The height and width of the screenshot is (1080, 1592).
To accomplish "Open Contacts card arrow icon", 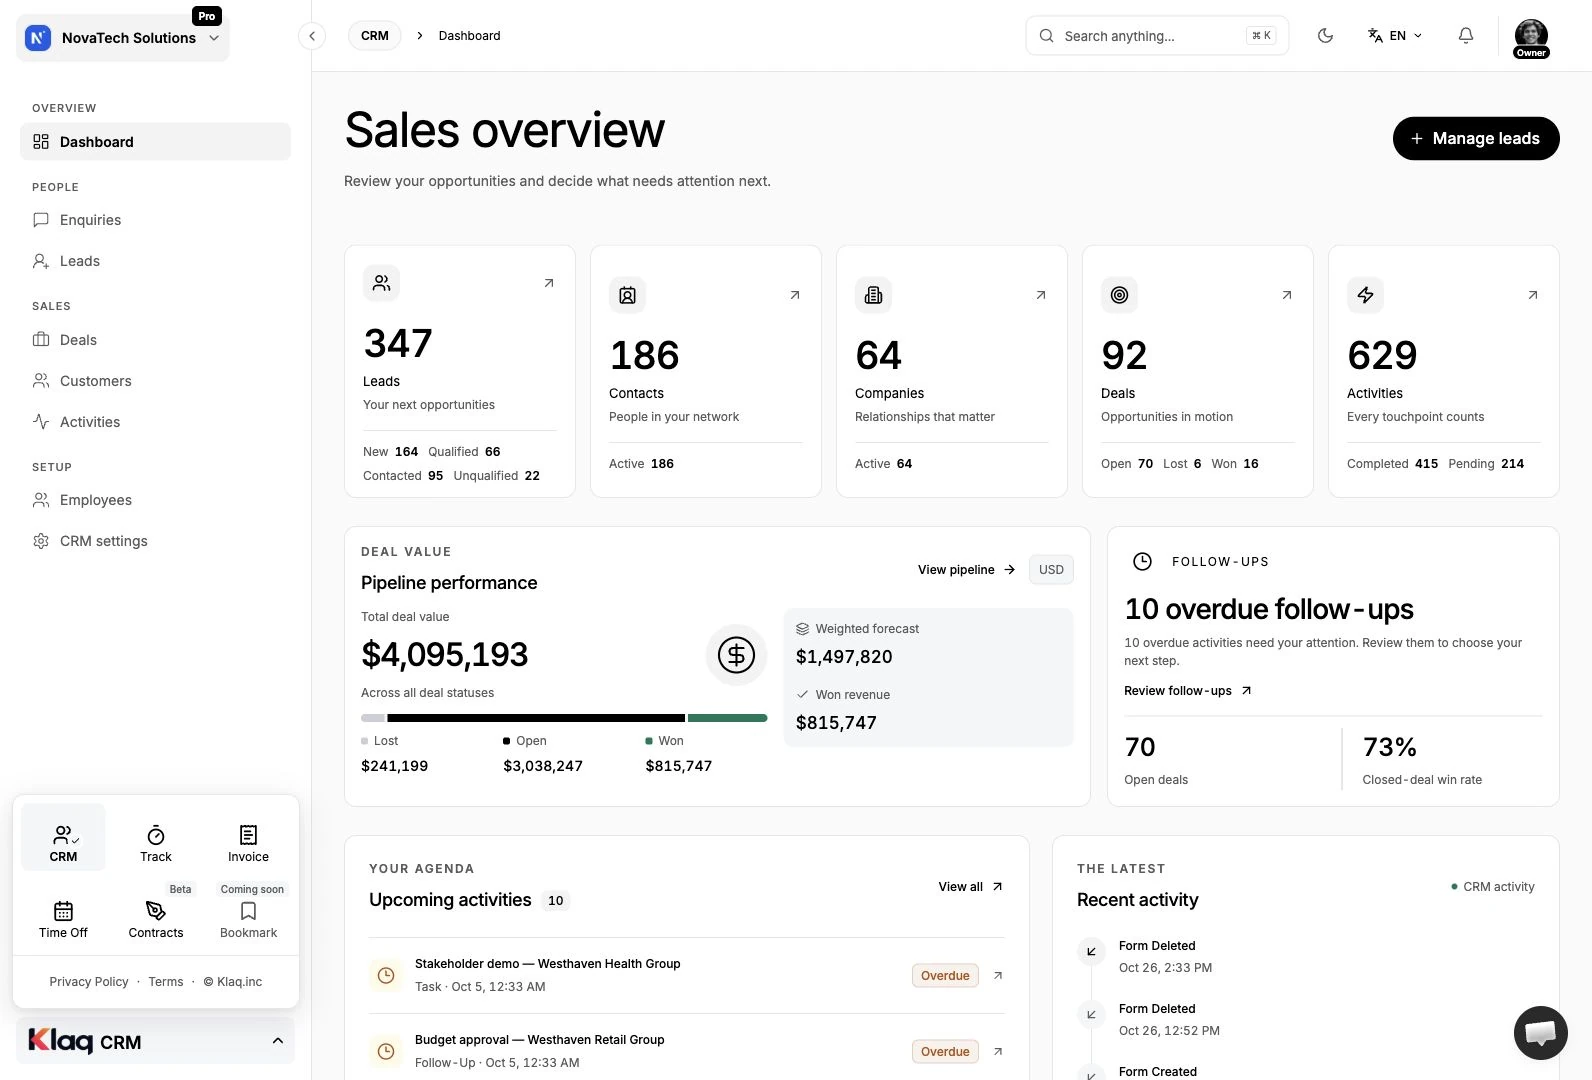I will [795, 295].
